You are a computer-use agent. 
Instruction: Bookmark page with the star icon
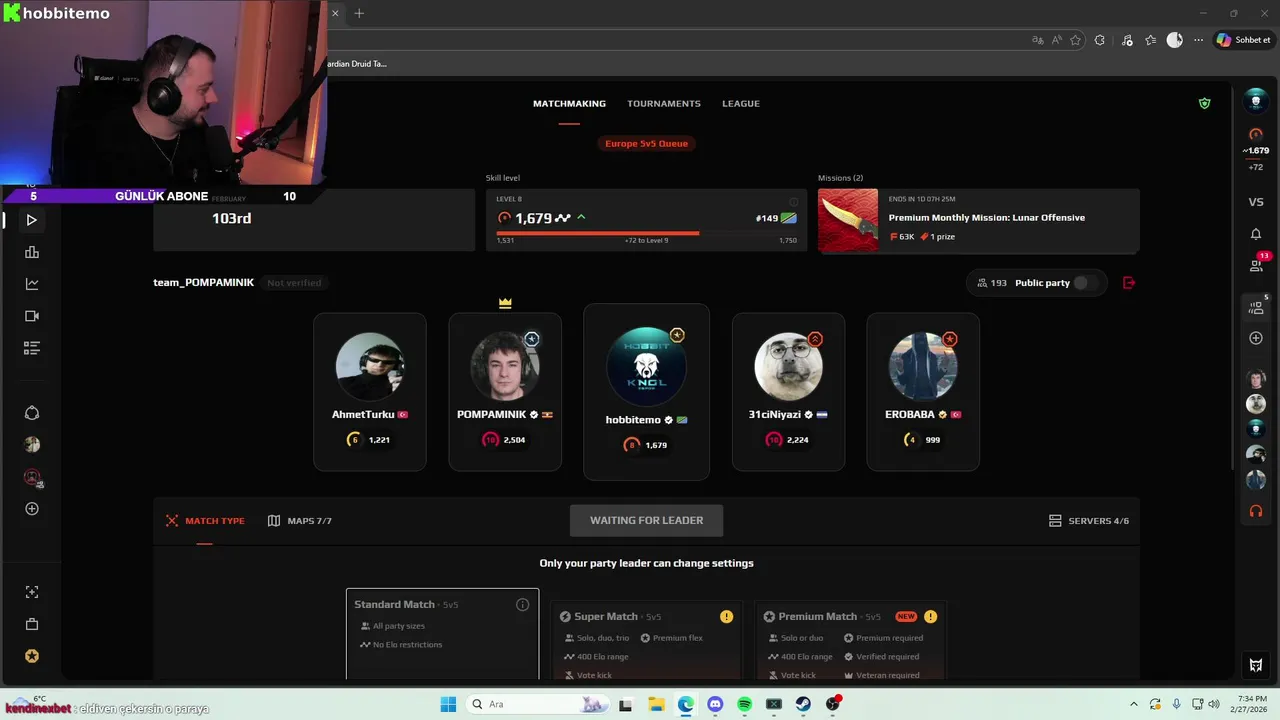1076,40
